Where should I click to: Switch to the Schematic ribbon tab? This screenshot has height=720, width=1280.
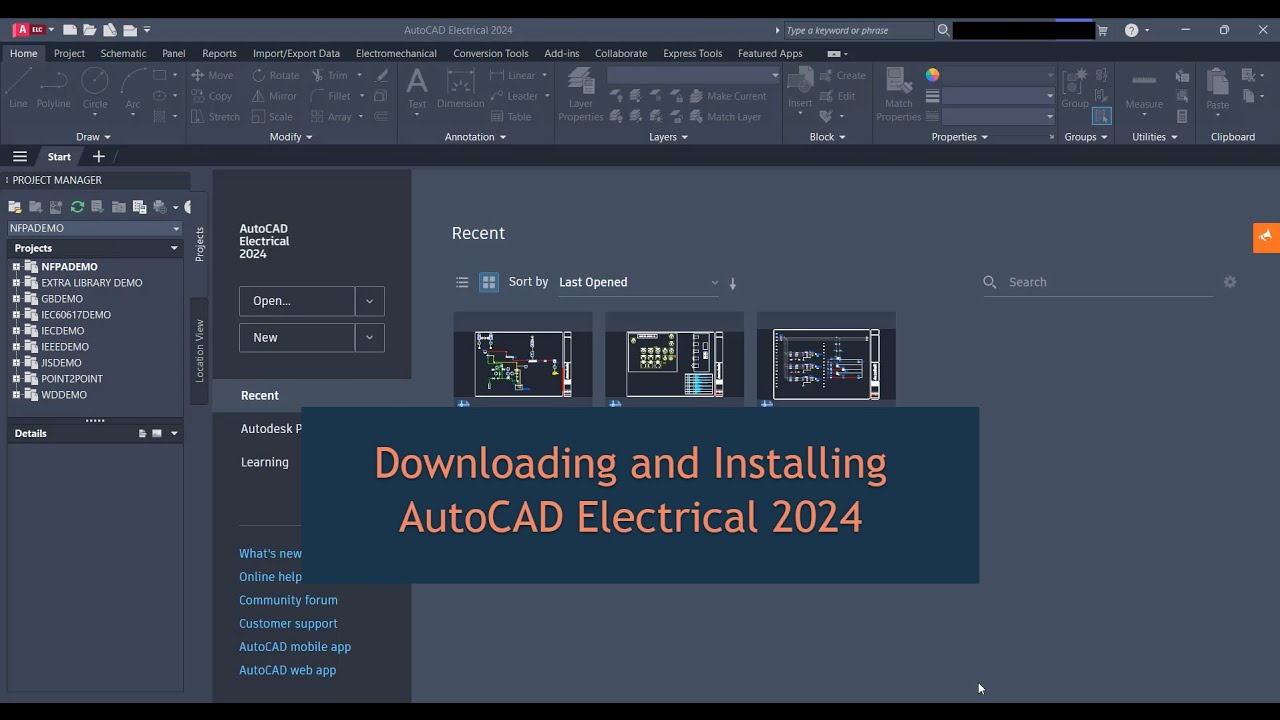[x=123, y=53]
